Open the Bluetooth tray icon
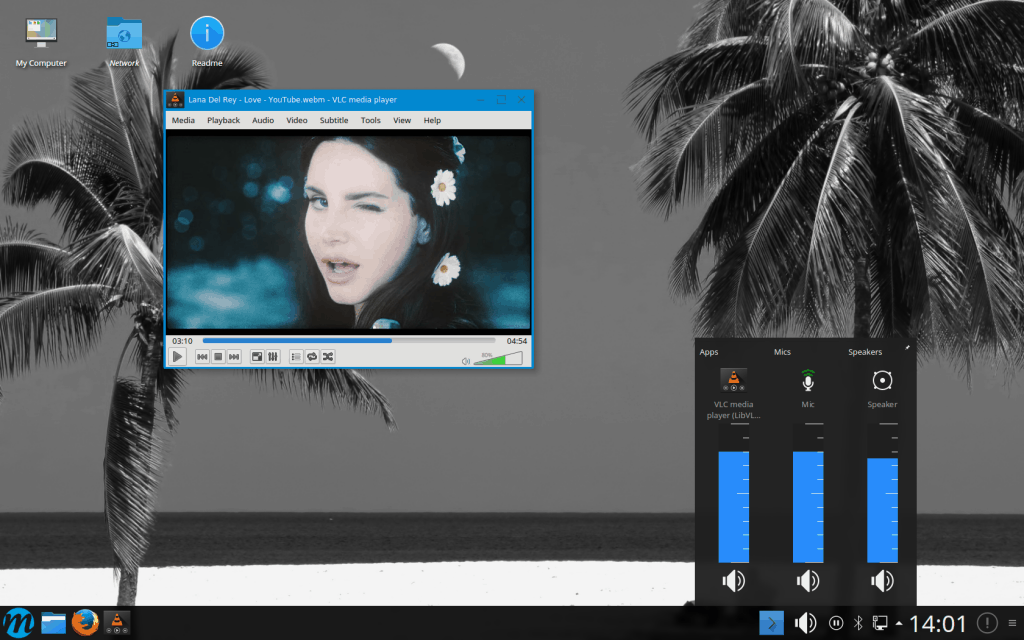 (x=858, y=623)
